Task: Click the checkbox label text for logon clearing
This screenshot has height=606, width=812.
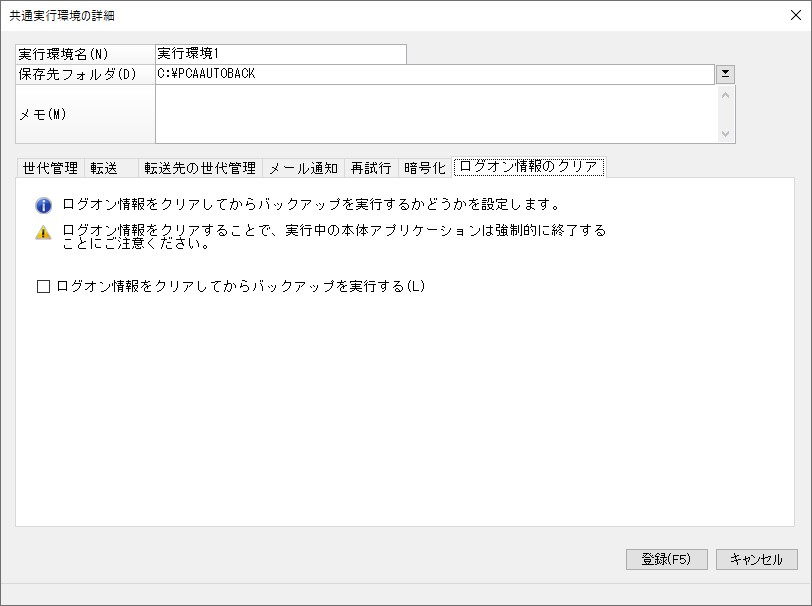Action: [x=241, y=286]
